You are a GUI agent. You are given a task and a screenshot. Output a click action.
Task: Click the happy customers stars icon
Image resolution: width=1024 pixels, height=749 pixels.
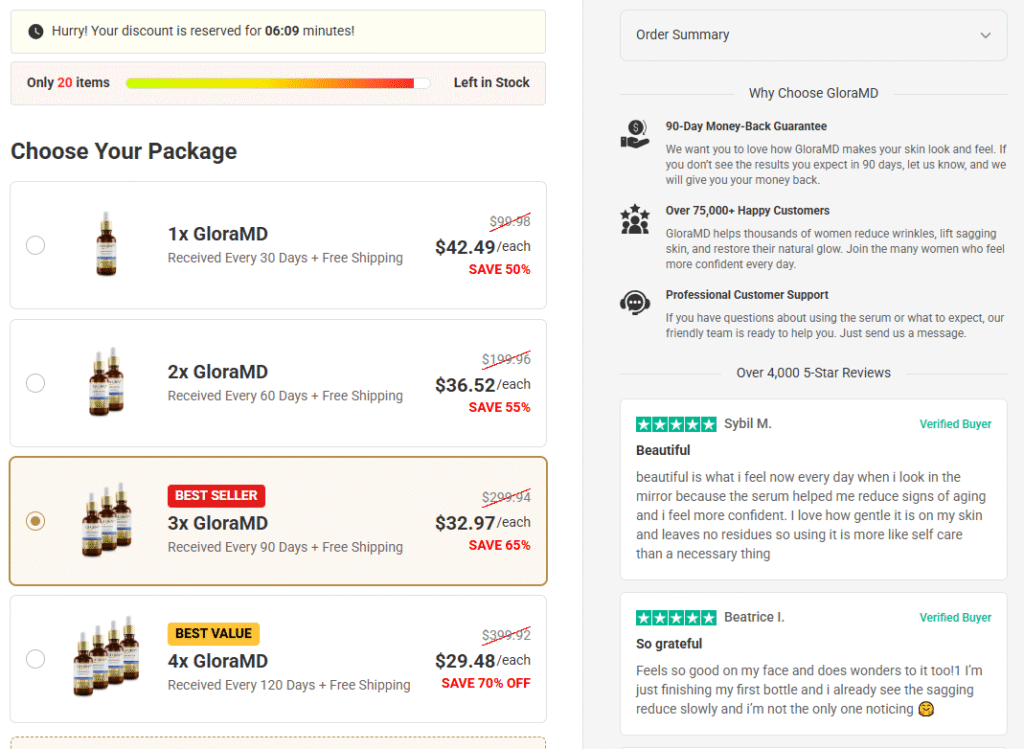(635, 218)
